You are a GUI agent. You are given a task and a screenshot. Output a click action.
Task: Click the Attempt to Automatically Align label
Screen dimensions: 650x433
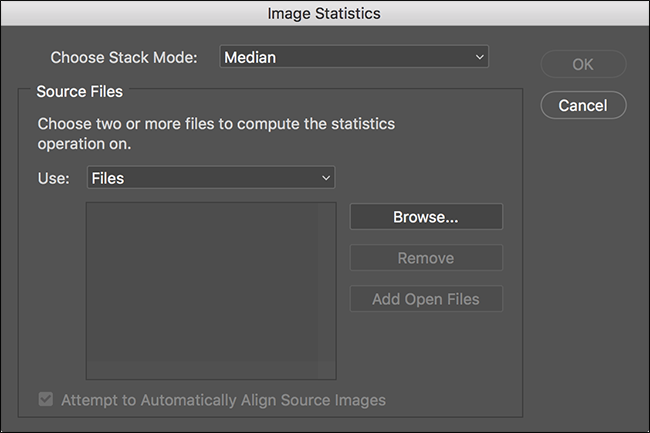223,400
